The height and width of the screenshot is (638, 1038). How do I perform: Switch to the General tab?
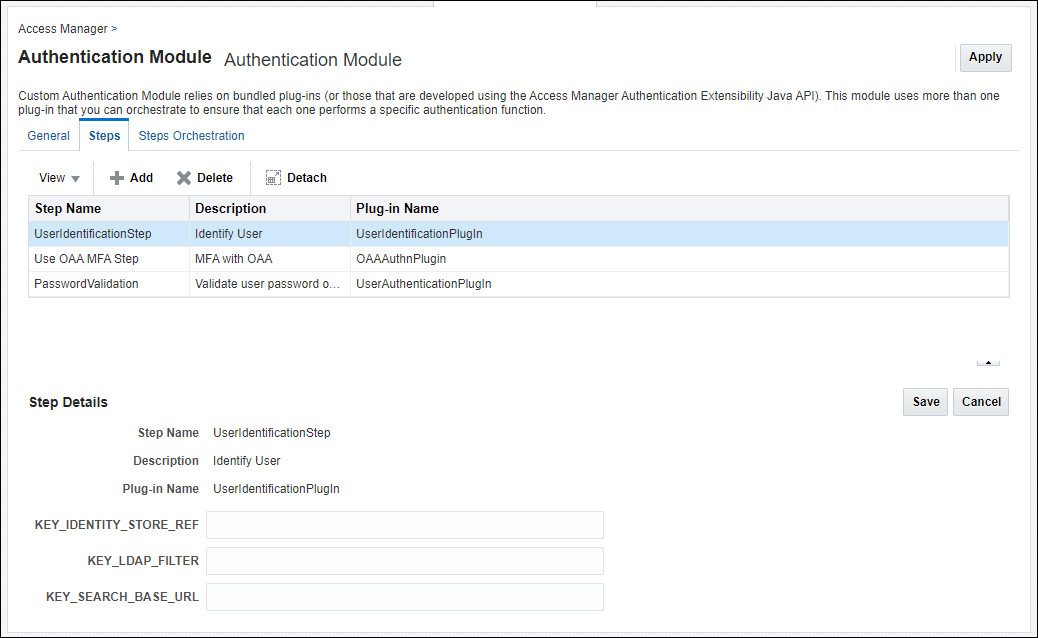tap(48, 135)
